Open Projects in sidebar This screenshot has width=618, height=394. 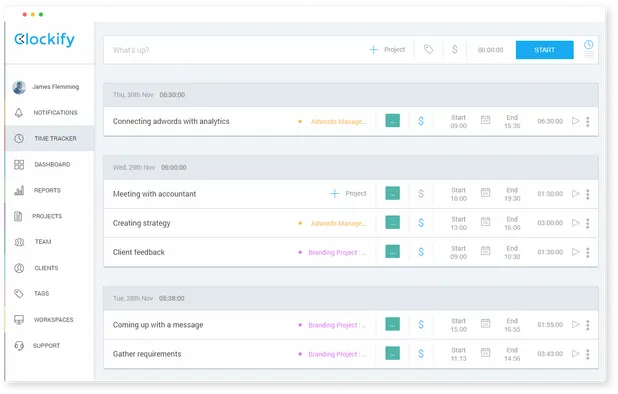pos(50,216)
